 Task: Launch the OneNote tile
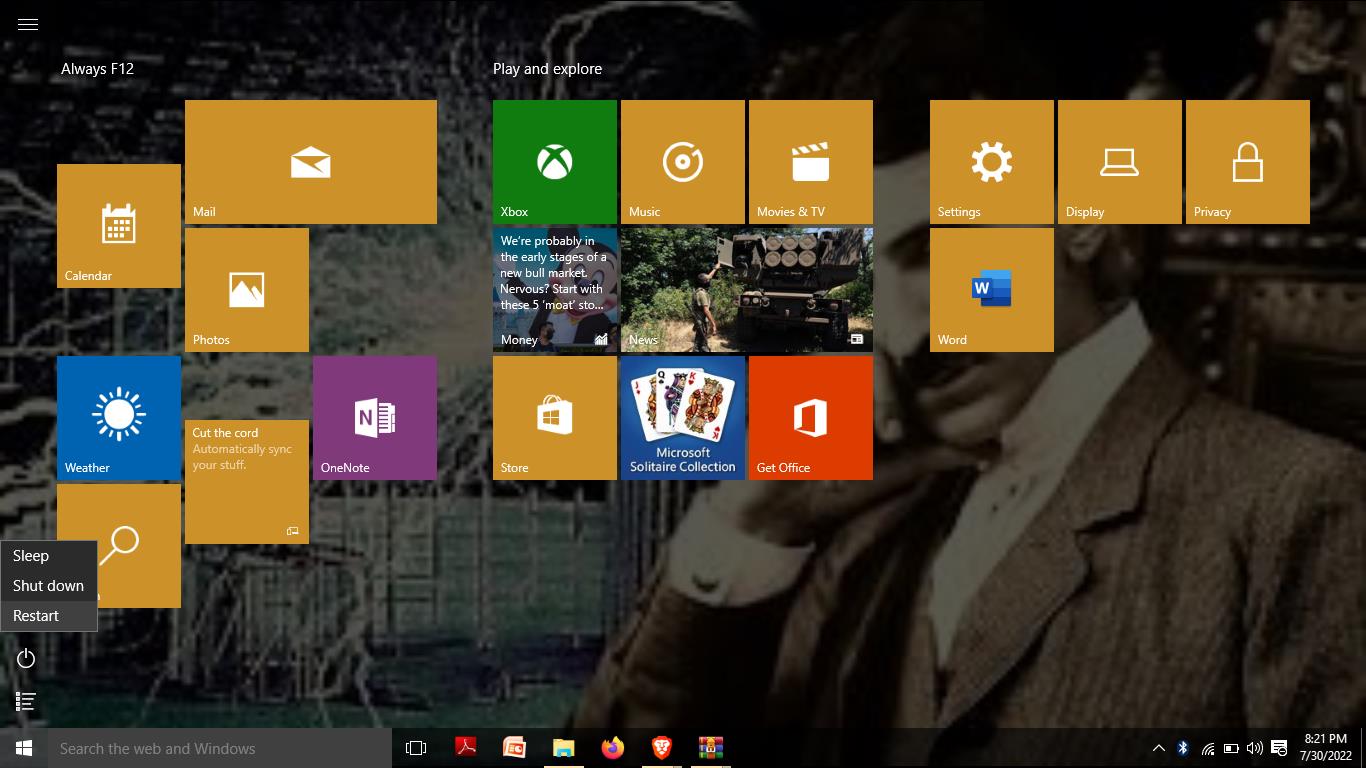[375, 418]
